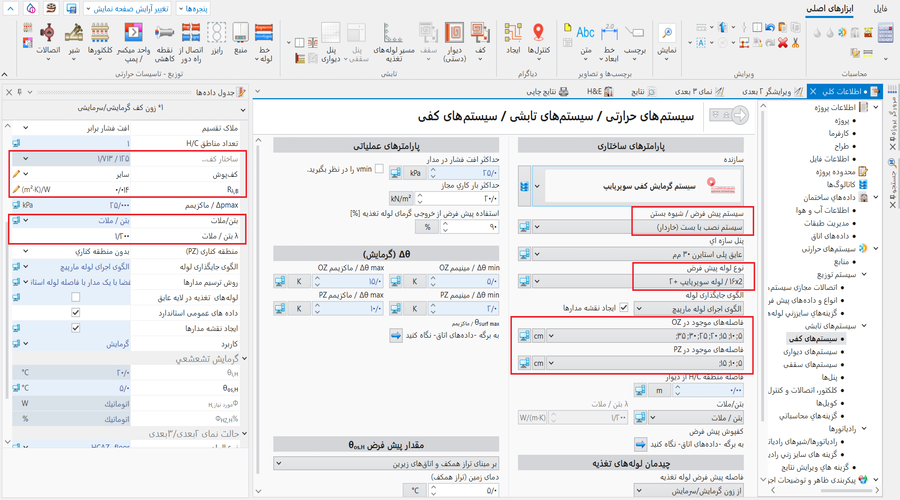Switch to the نمای ۳ بعدی tab
Screen dimensions: 900x500
click(695, 91)
